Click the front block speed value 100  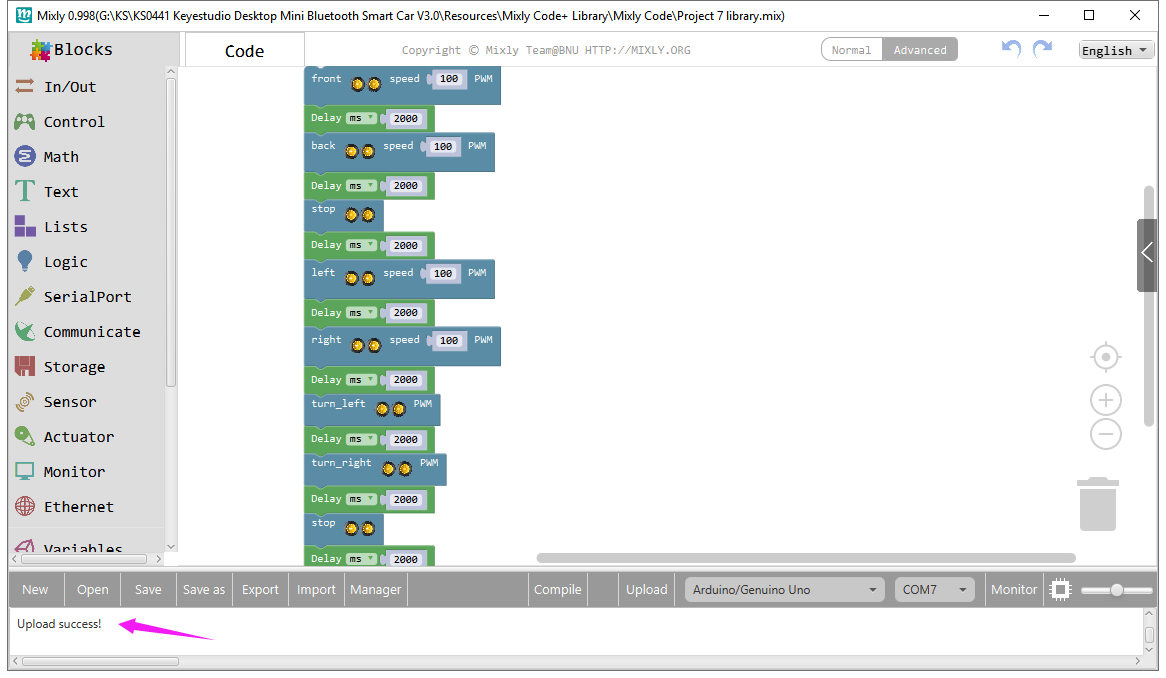pos(449,79)
